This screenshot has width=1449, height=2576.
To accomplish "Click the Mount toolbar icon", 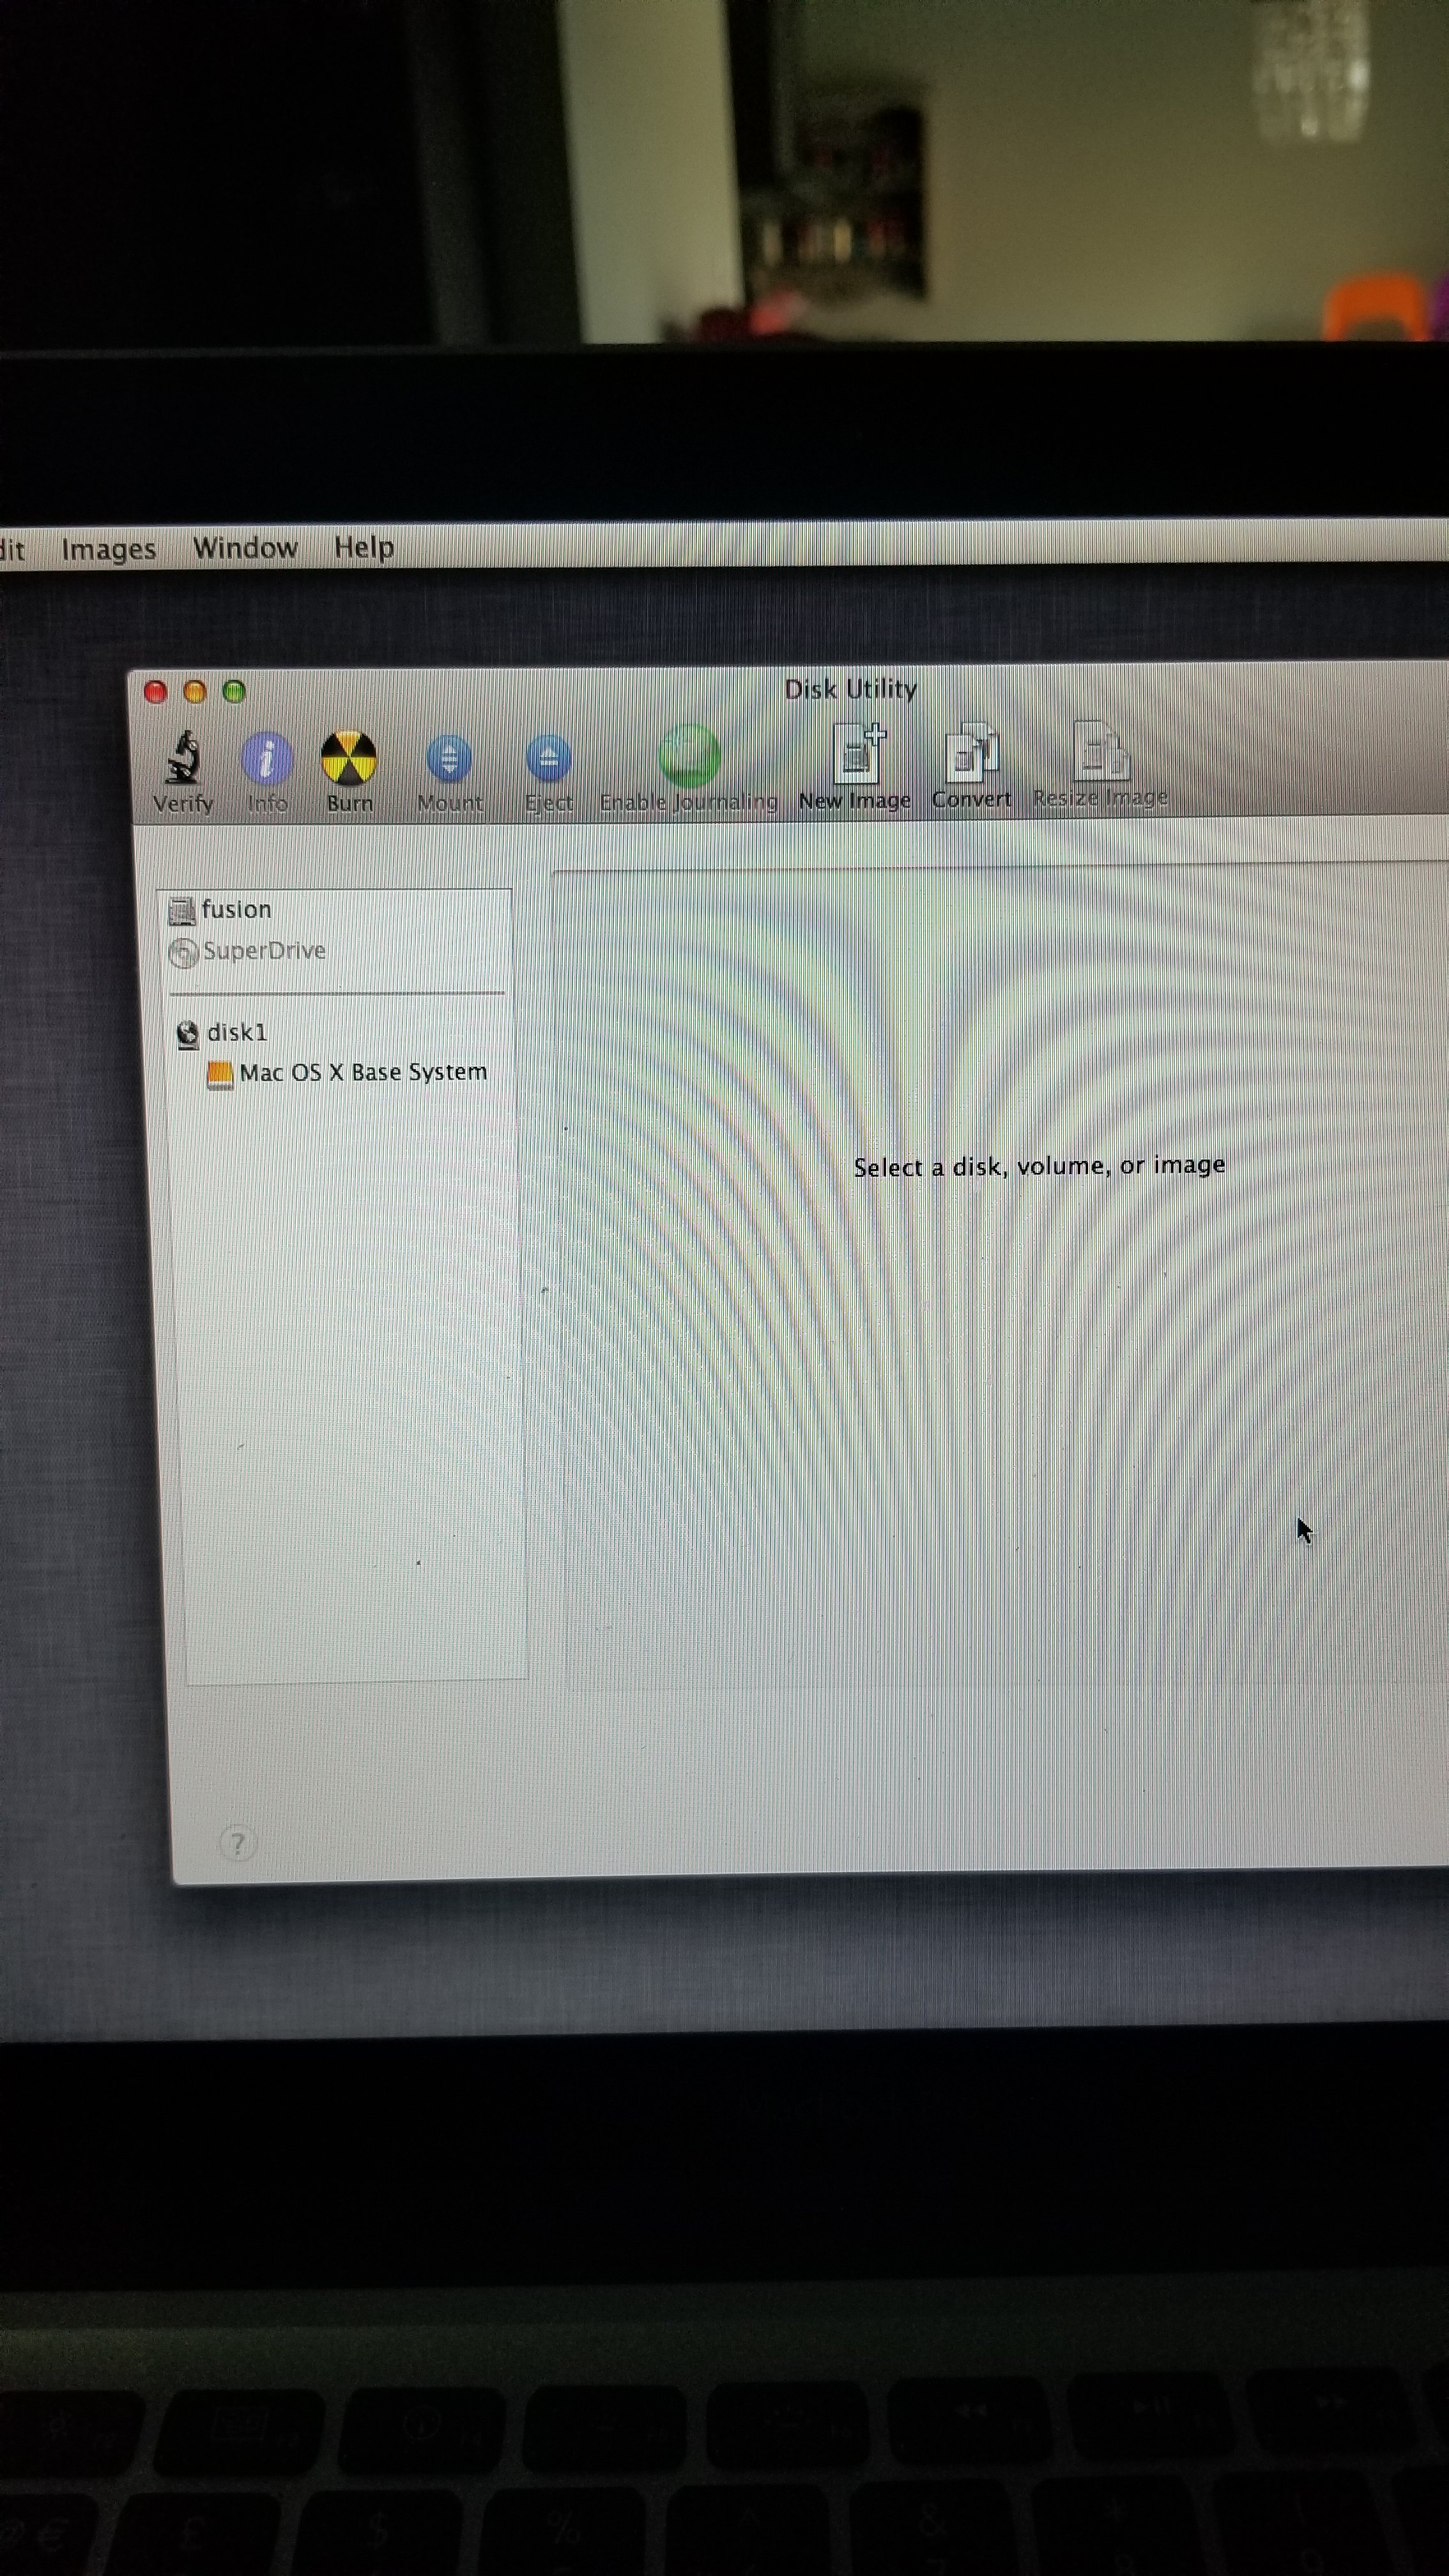I will [449, 759].
